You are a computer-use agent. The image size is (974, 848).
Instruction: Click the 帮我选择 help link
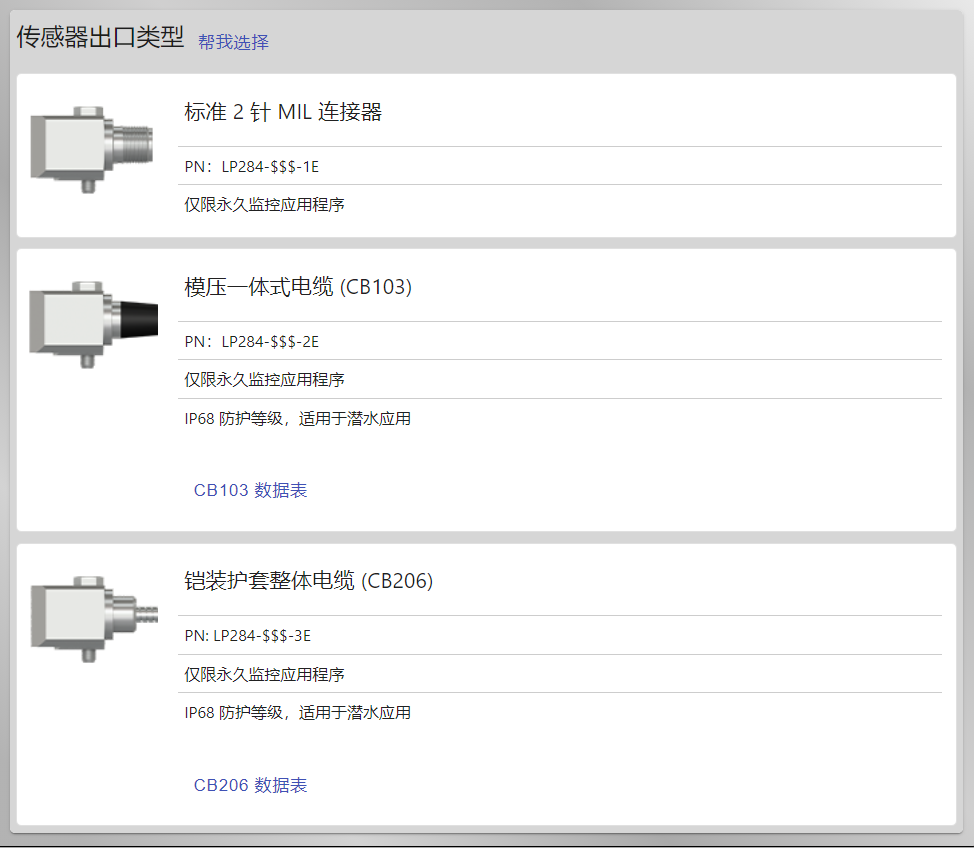point(233,42)
